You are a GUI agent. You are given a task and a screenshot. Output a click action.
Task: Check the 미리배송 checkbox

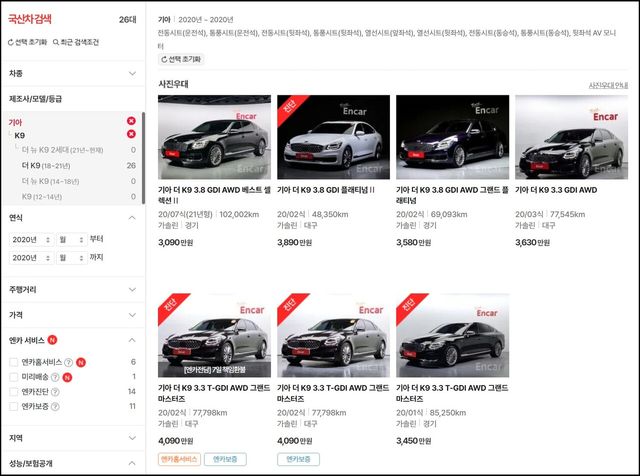(x=13, y=377)
